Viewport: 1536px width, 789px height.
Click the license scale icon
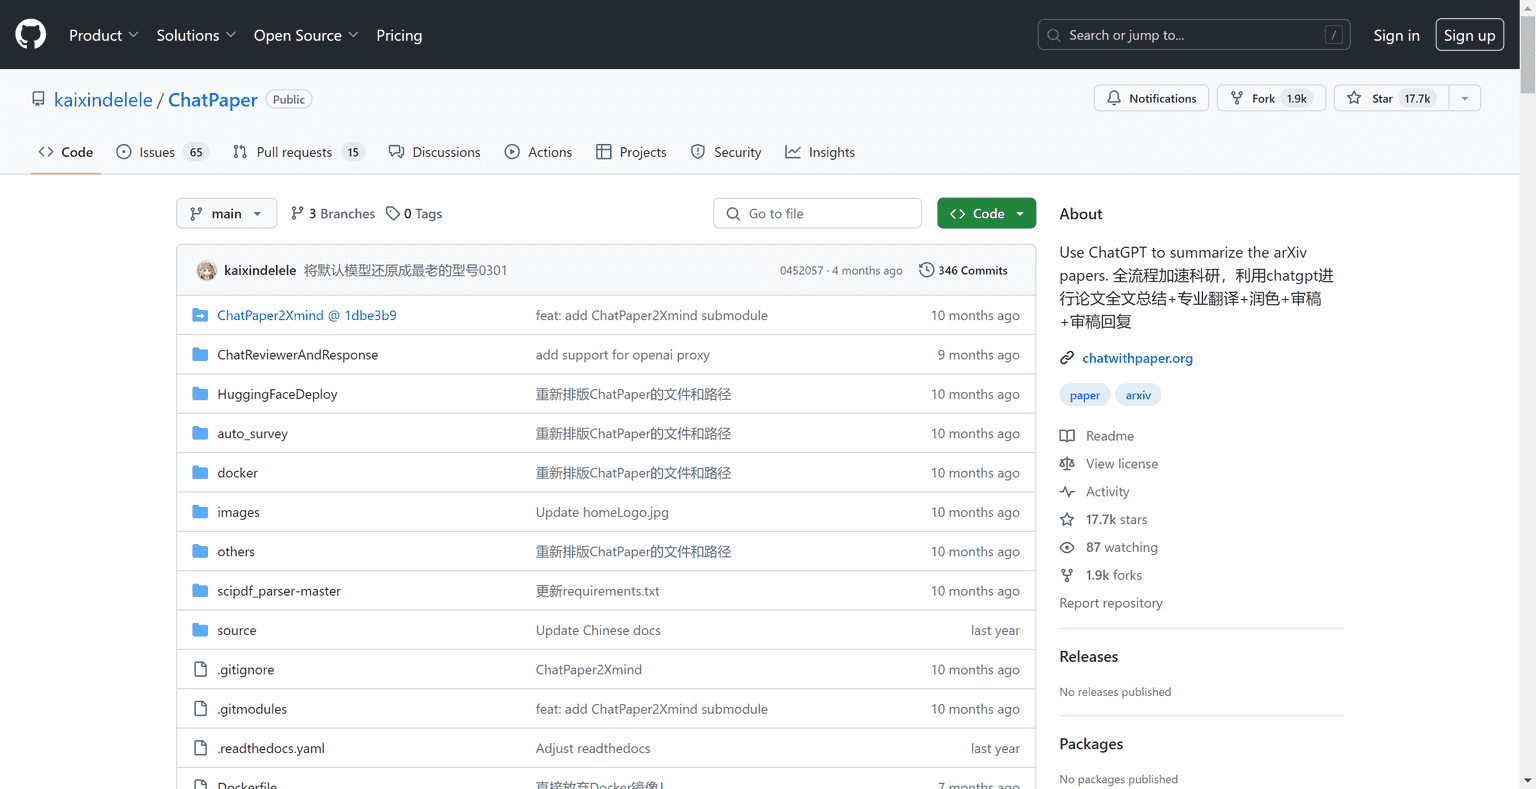pos(1067,464)
